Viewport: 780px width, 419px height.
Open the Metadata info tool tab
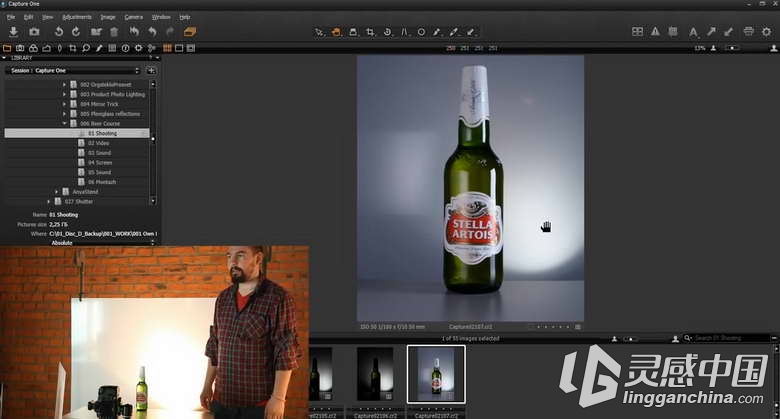pyautogui.click(x=125, y=48)
